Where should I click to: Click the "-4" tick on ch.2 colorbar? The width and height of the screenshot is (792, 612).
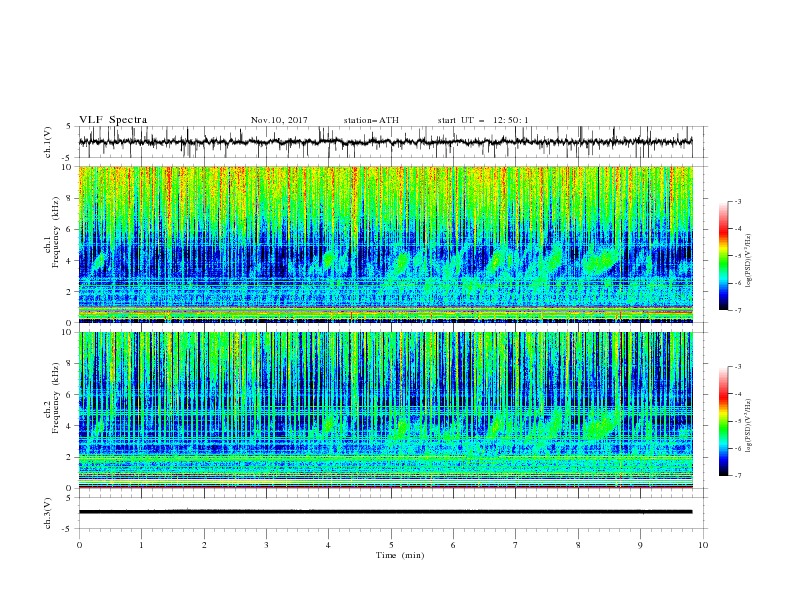[x=737, y=394]
